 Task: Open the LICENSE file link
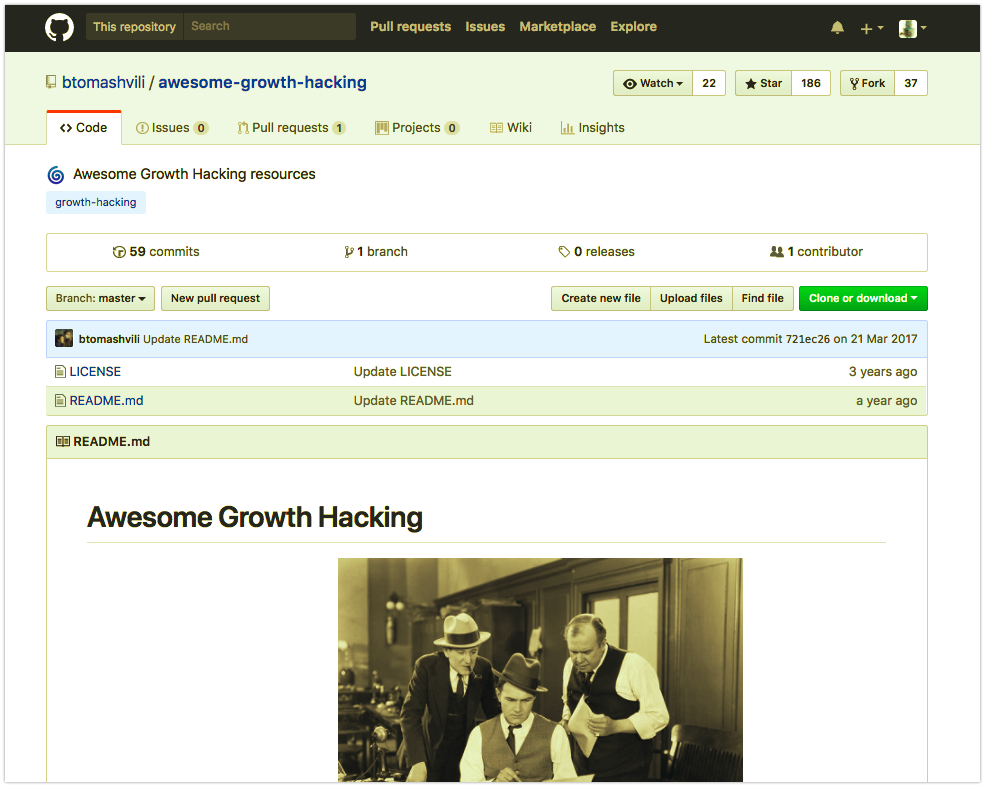point(96,370)
